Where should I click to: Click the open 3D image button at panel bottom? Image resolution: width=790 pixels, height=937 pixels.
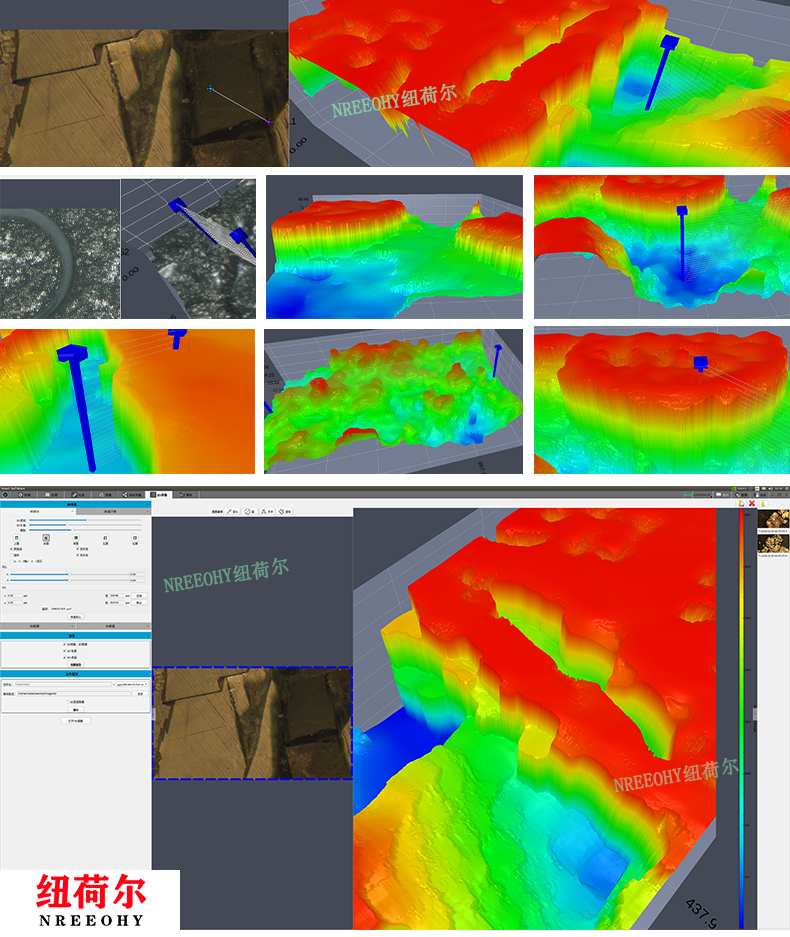75,721
